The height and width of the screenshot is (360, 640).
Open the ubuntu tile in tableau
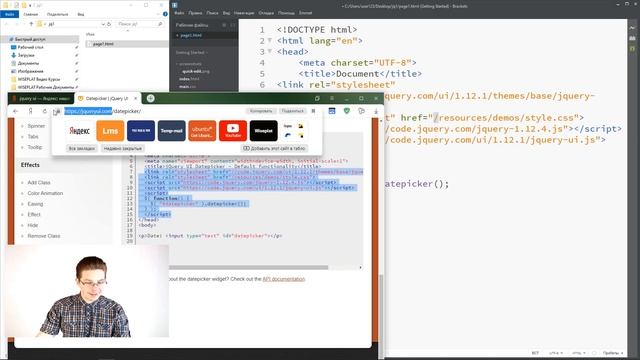click(202, 131)
